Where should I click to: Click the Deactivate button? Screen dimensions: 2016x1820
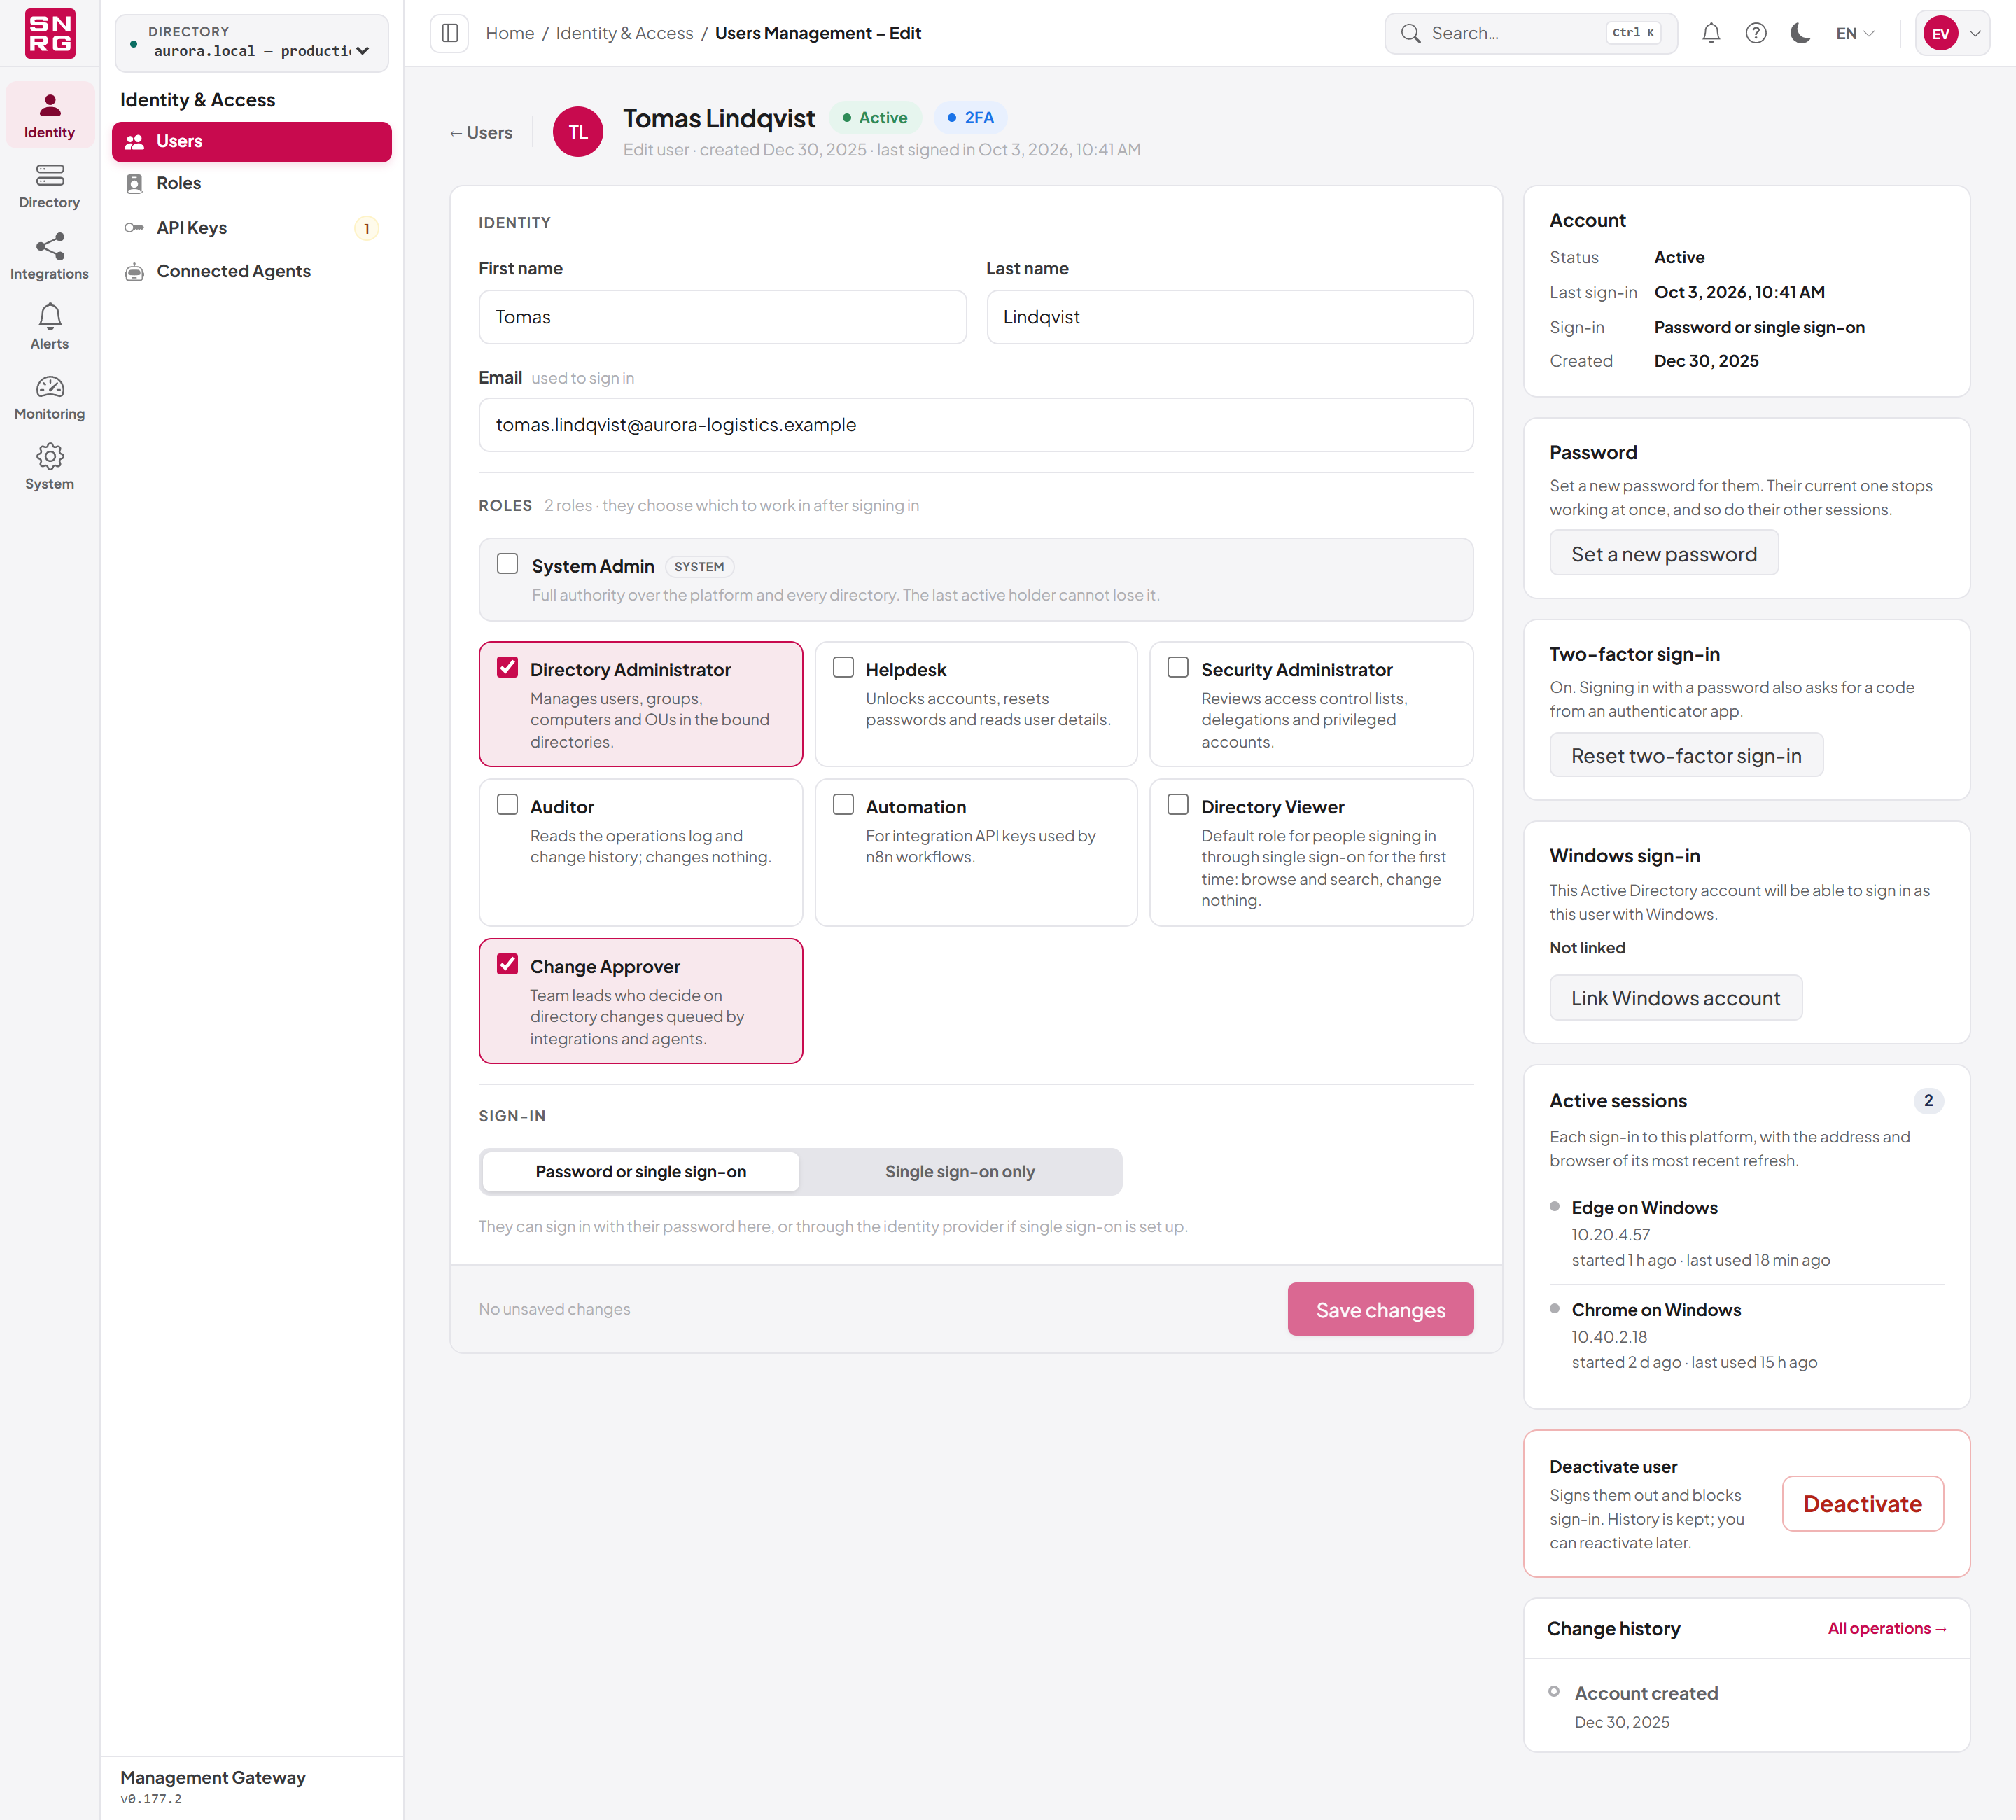click(1863, 1504)
